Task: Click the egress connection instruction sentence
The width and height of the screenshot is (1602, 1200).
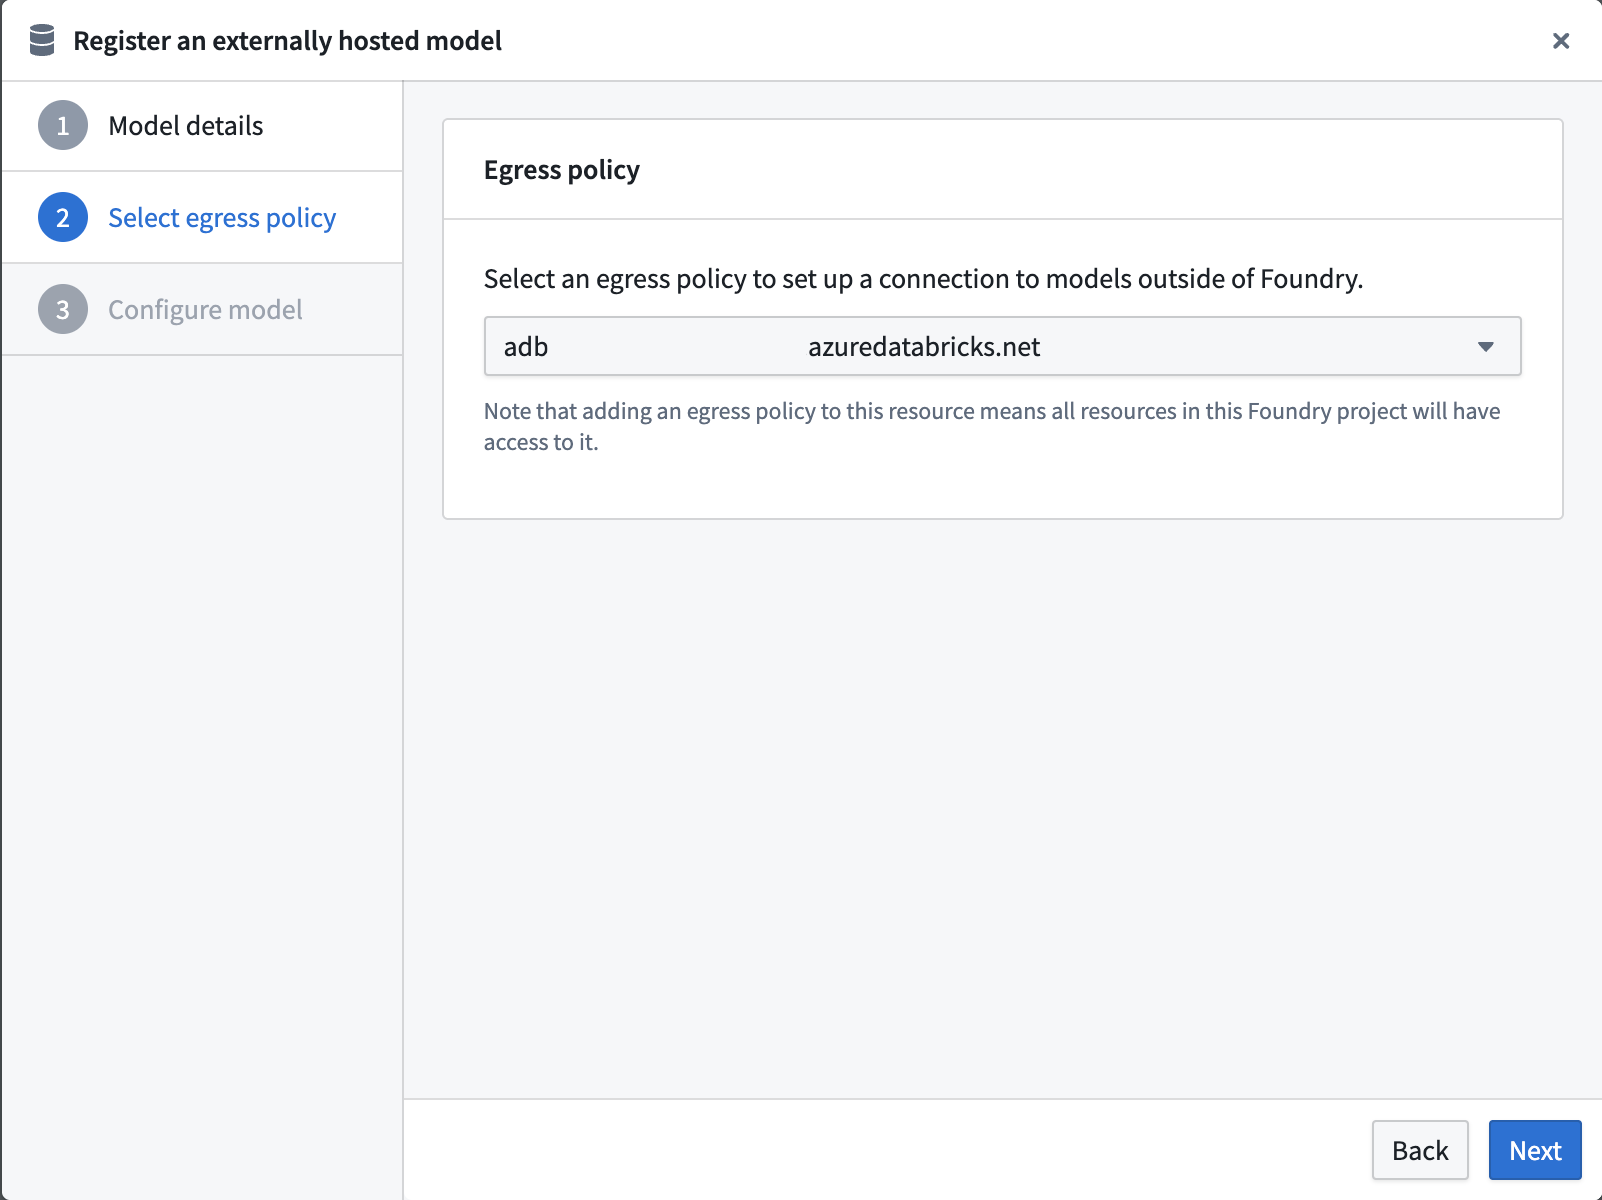Action: click(924, 279)
